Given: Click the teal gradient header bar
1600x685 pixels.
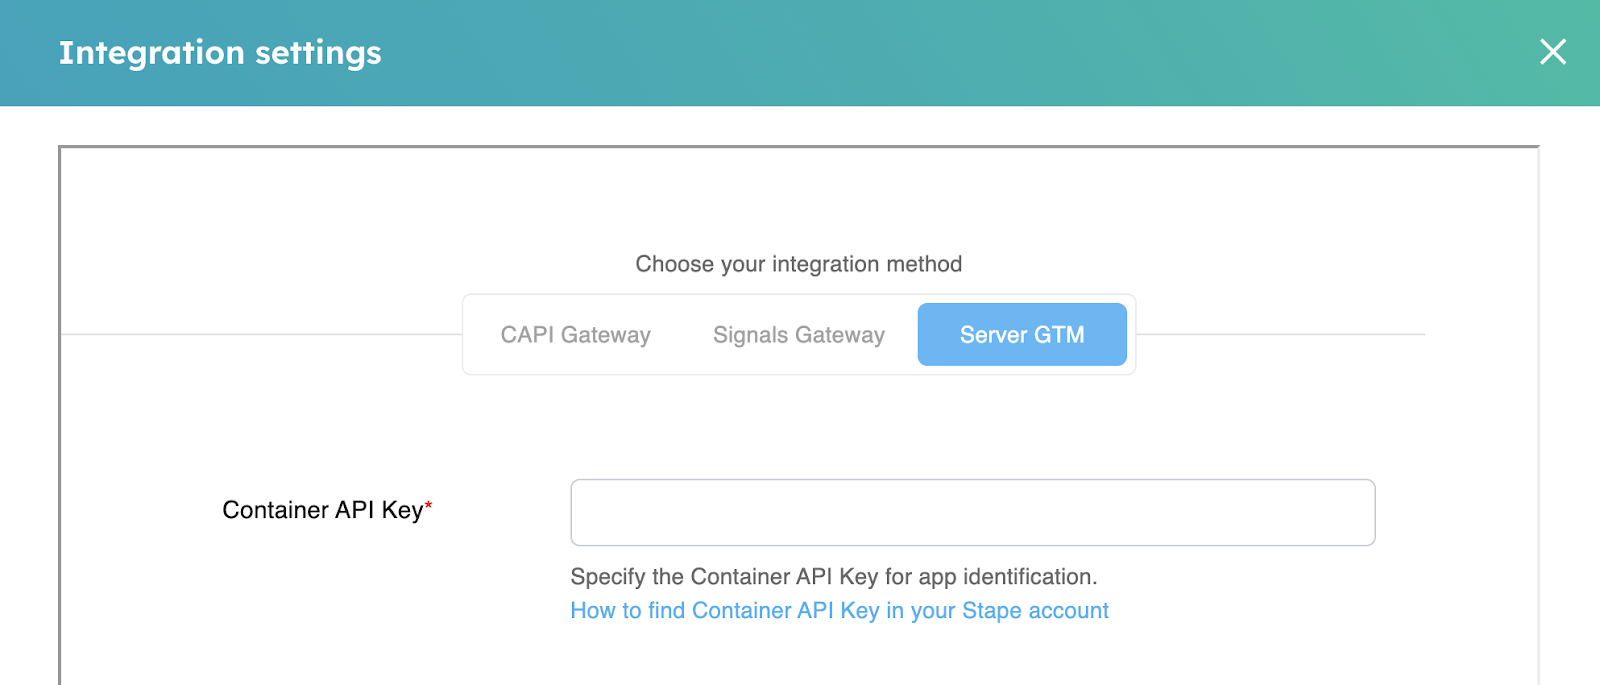Looking at the screenshot, I should point(800,53).
